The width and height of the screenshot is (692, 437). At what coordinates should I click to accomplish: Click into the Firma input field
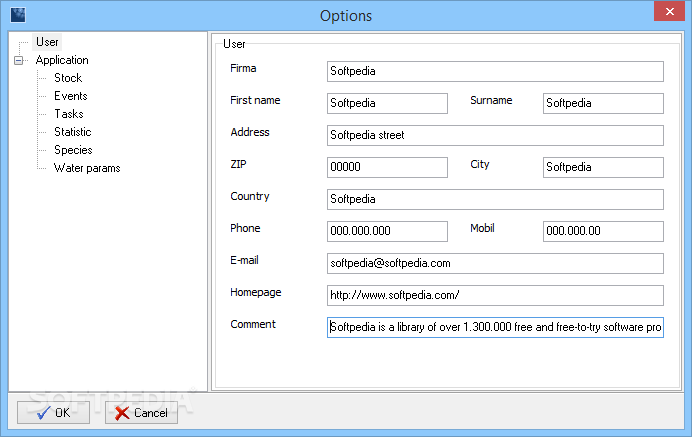pyautogui.click(x=495, y=72)
